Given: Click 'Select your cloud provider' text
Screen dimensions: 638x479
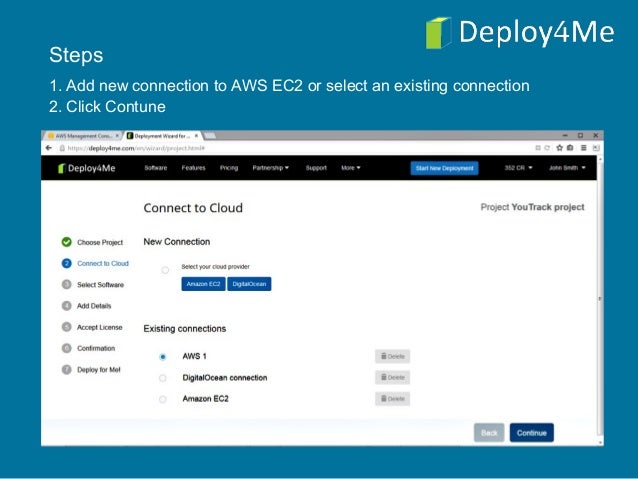Looking at the screenshot, I should 215,267.
